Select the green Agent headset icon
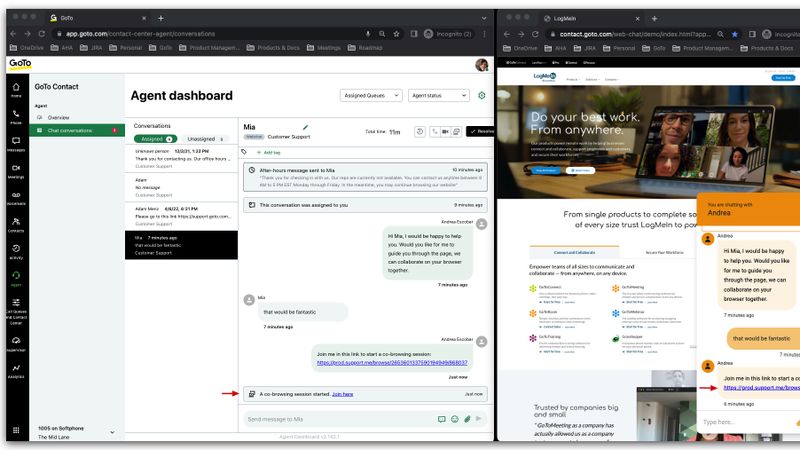800x450 pixels. 16,278
